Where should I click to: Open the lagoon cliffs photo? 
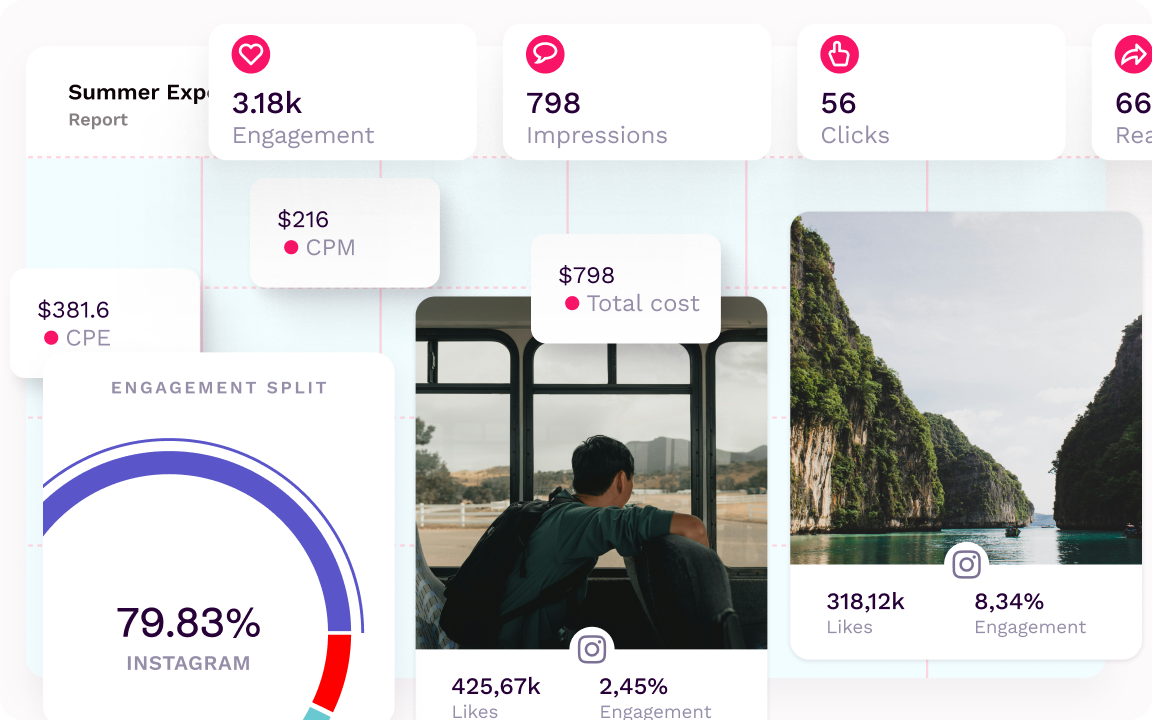click(965, 390)
